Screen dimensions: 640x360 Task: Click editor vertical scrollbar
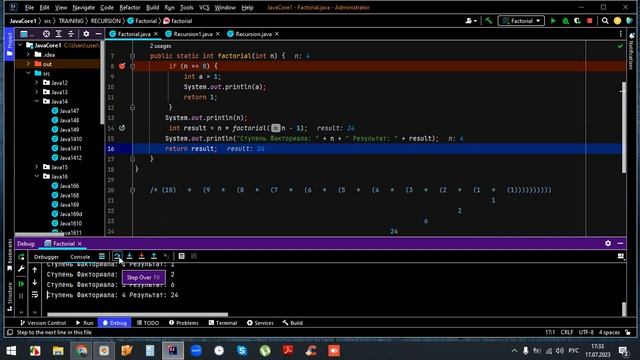624,127
